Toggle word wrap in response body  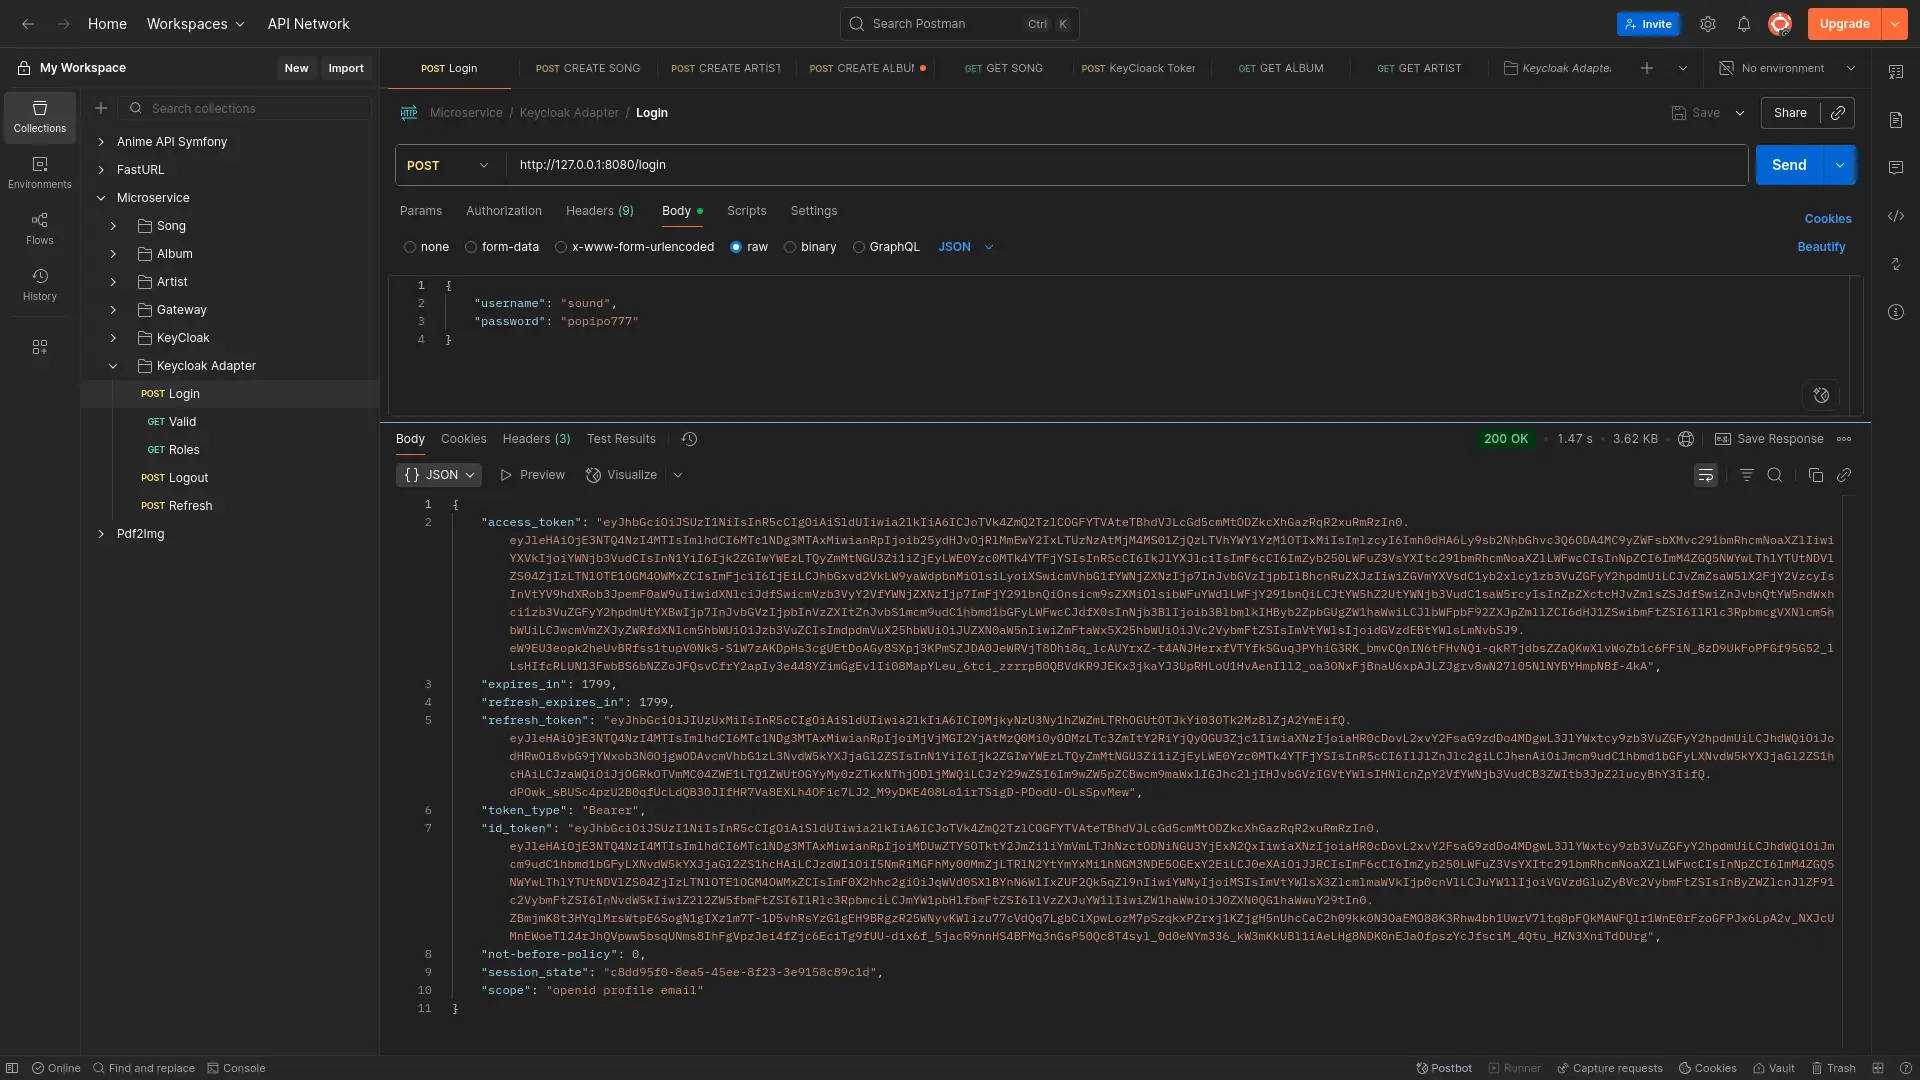click(x=1706, y=475)
